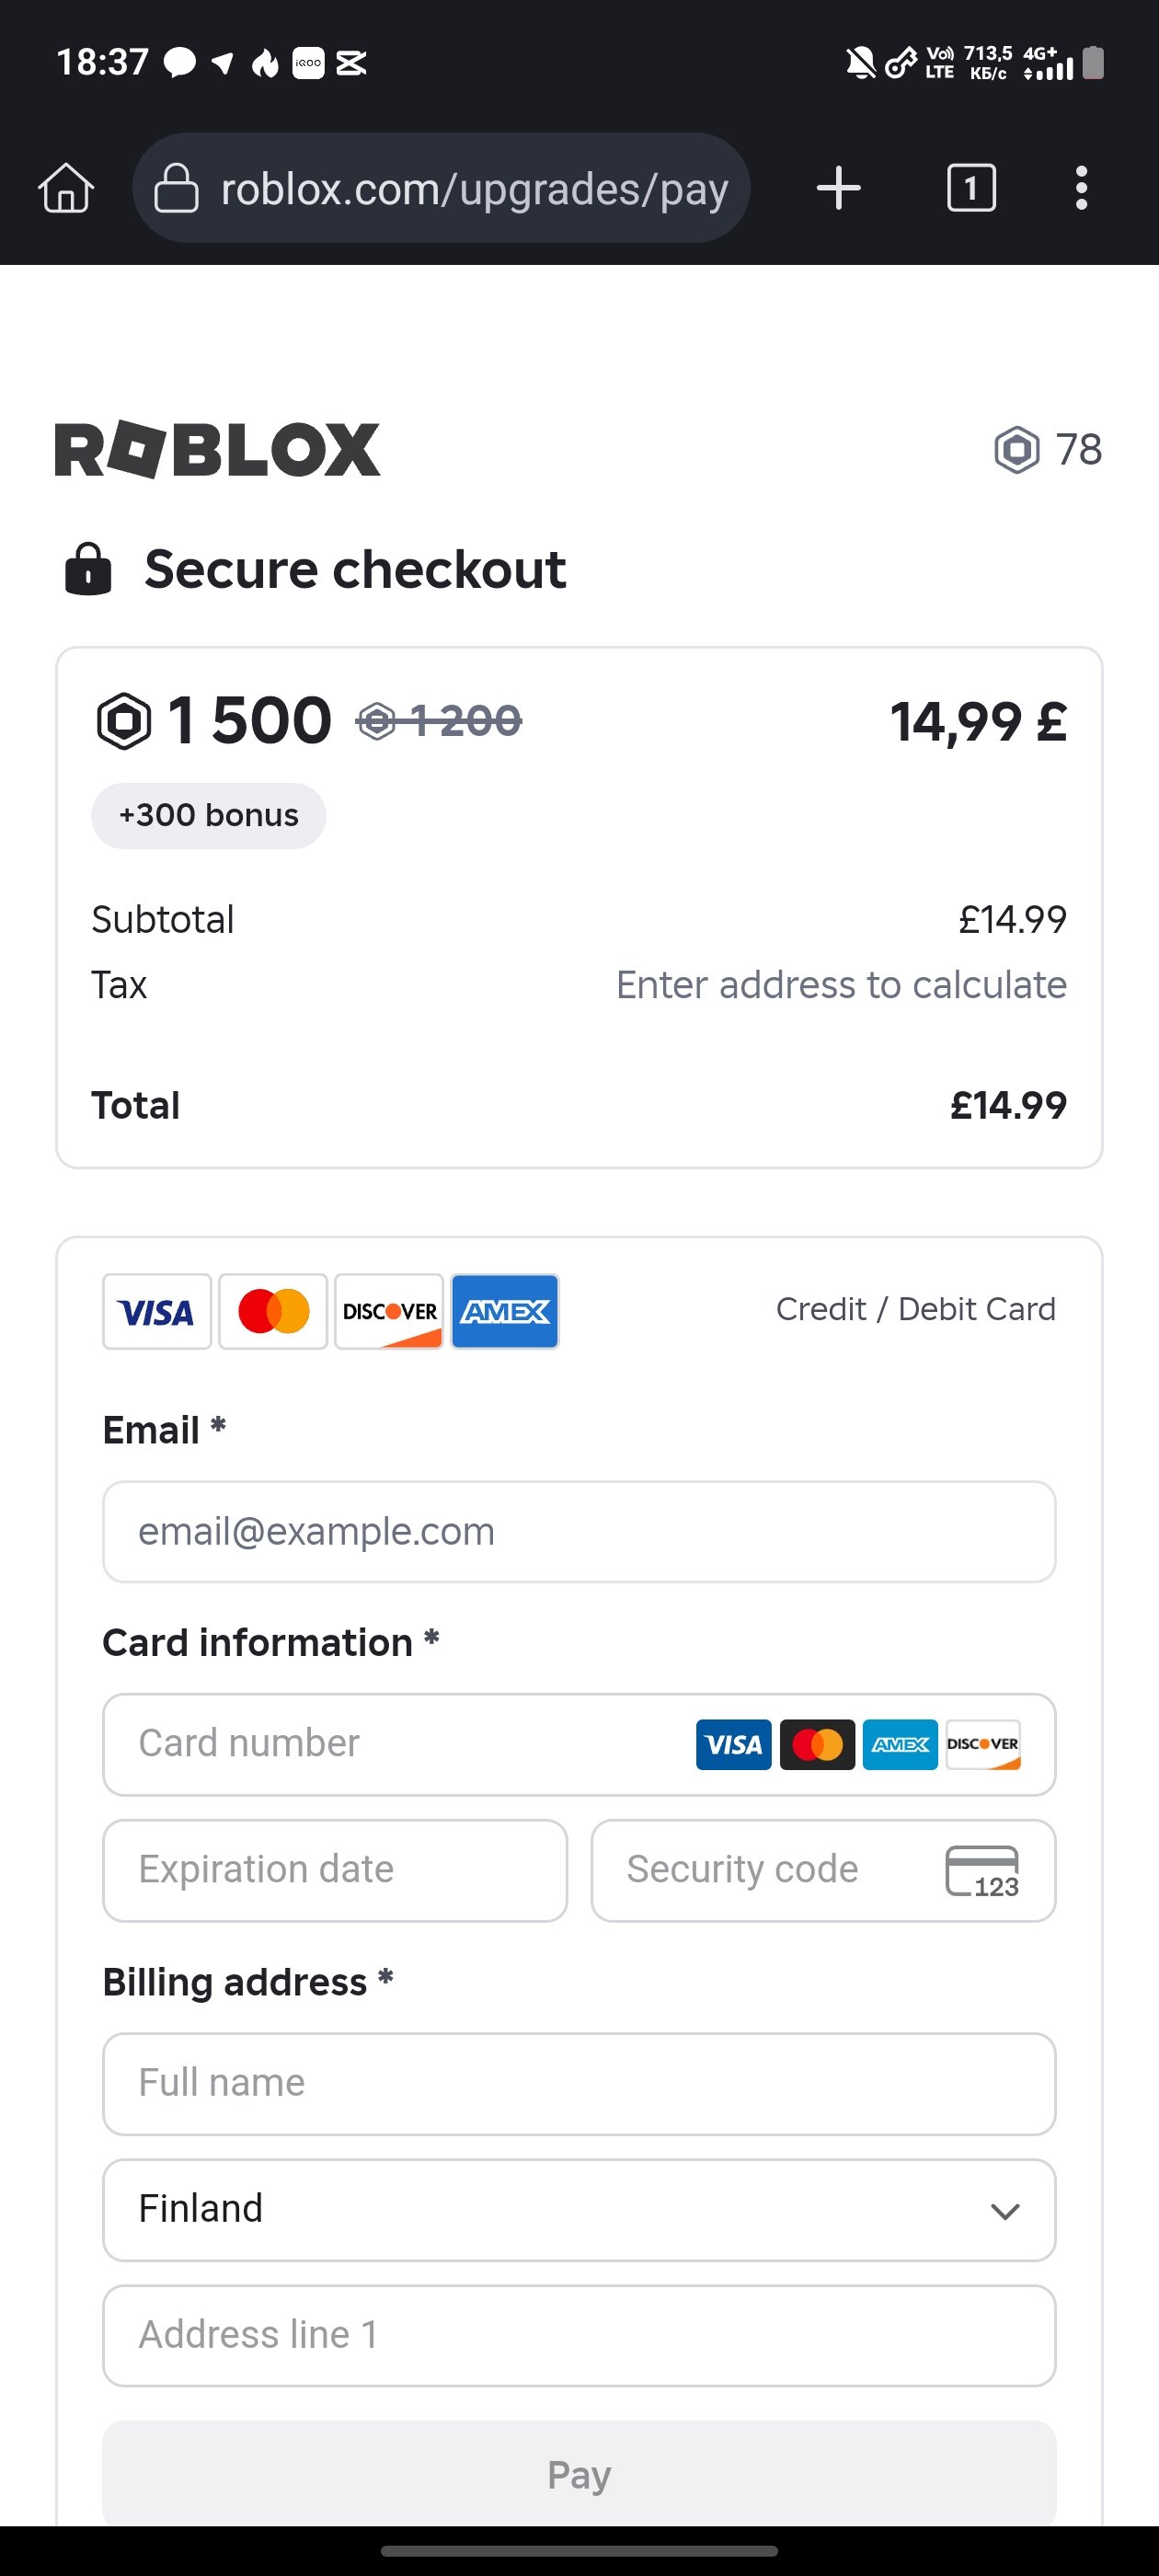1159x2576 pixels.
Task: Click the Expiration date field
Action: 335,1871
